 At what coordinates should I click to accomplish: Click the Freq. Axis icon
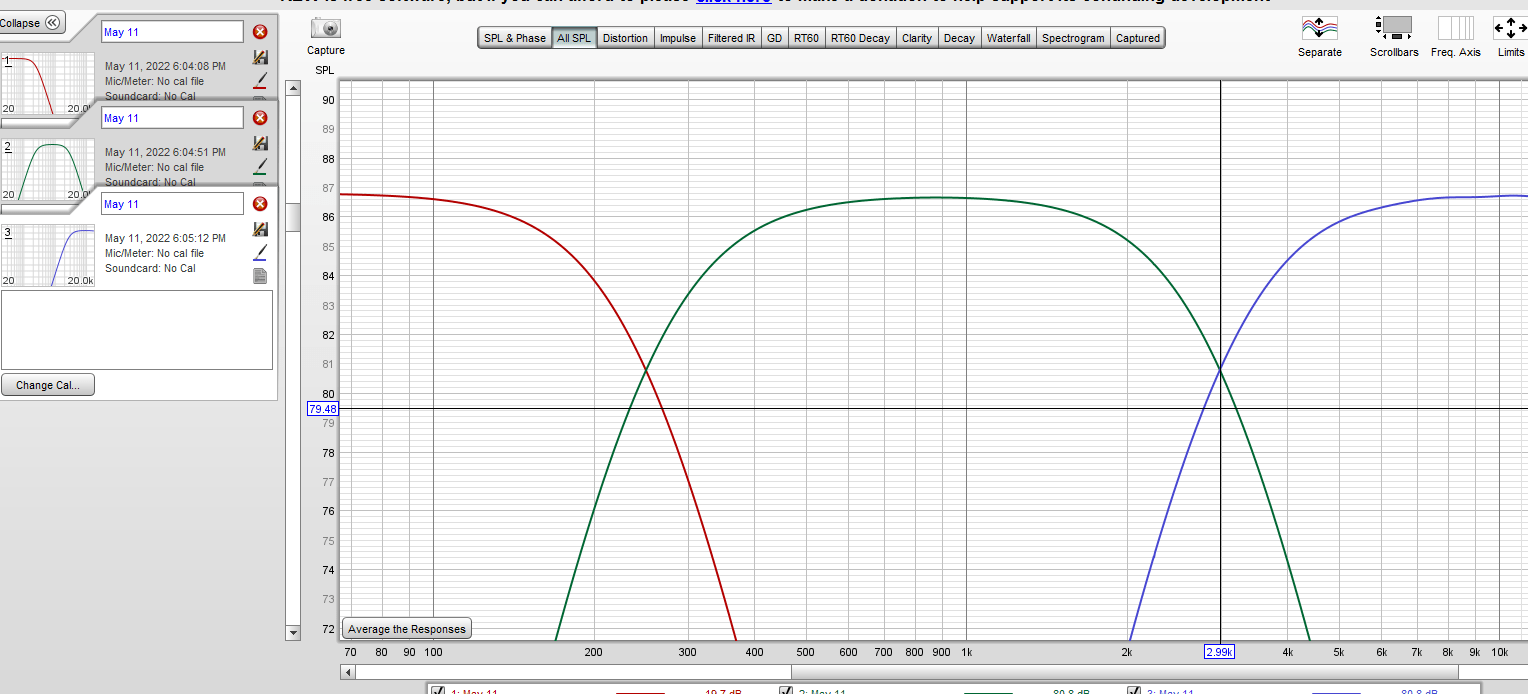(x=1455, y=27)
